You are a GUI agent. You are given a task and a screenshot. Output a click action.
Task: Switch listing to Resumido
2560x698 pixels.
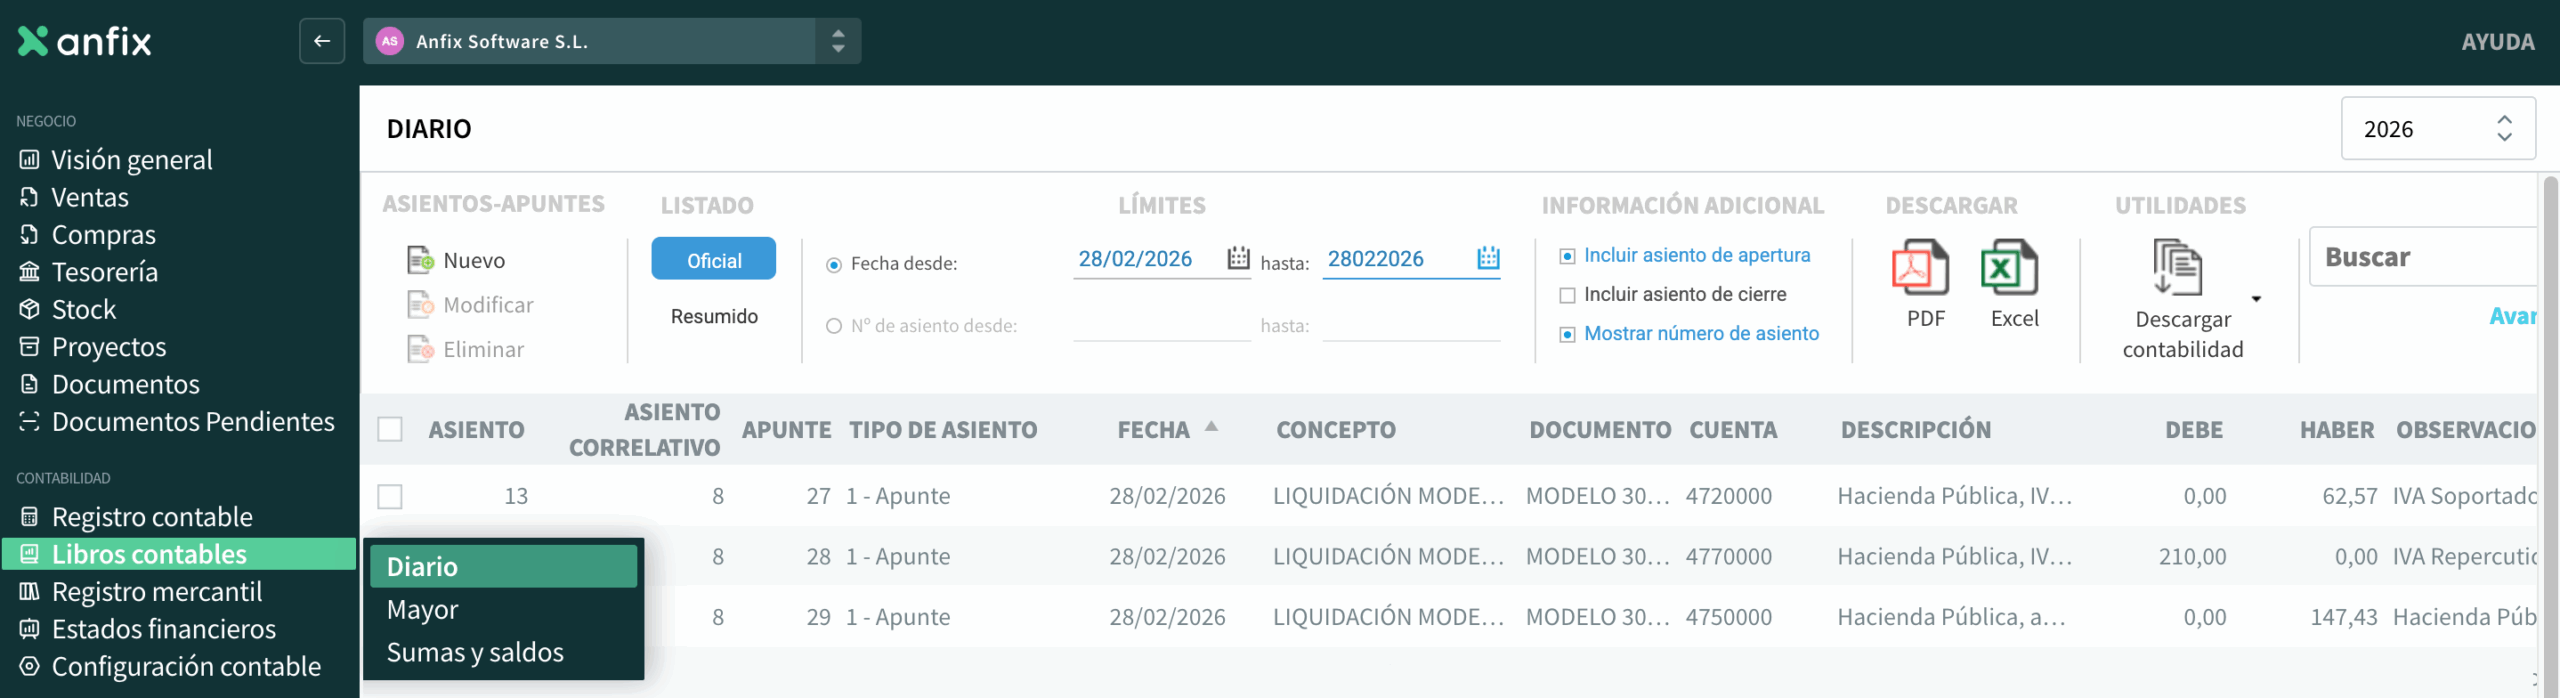click(x=714, y=316)
